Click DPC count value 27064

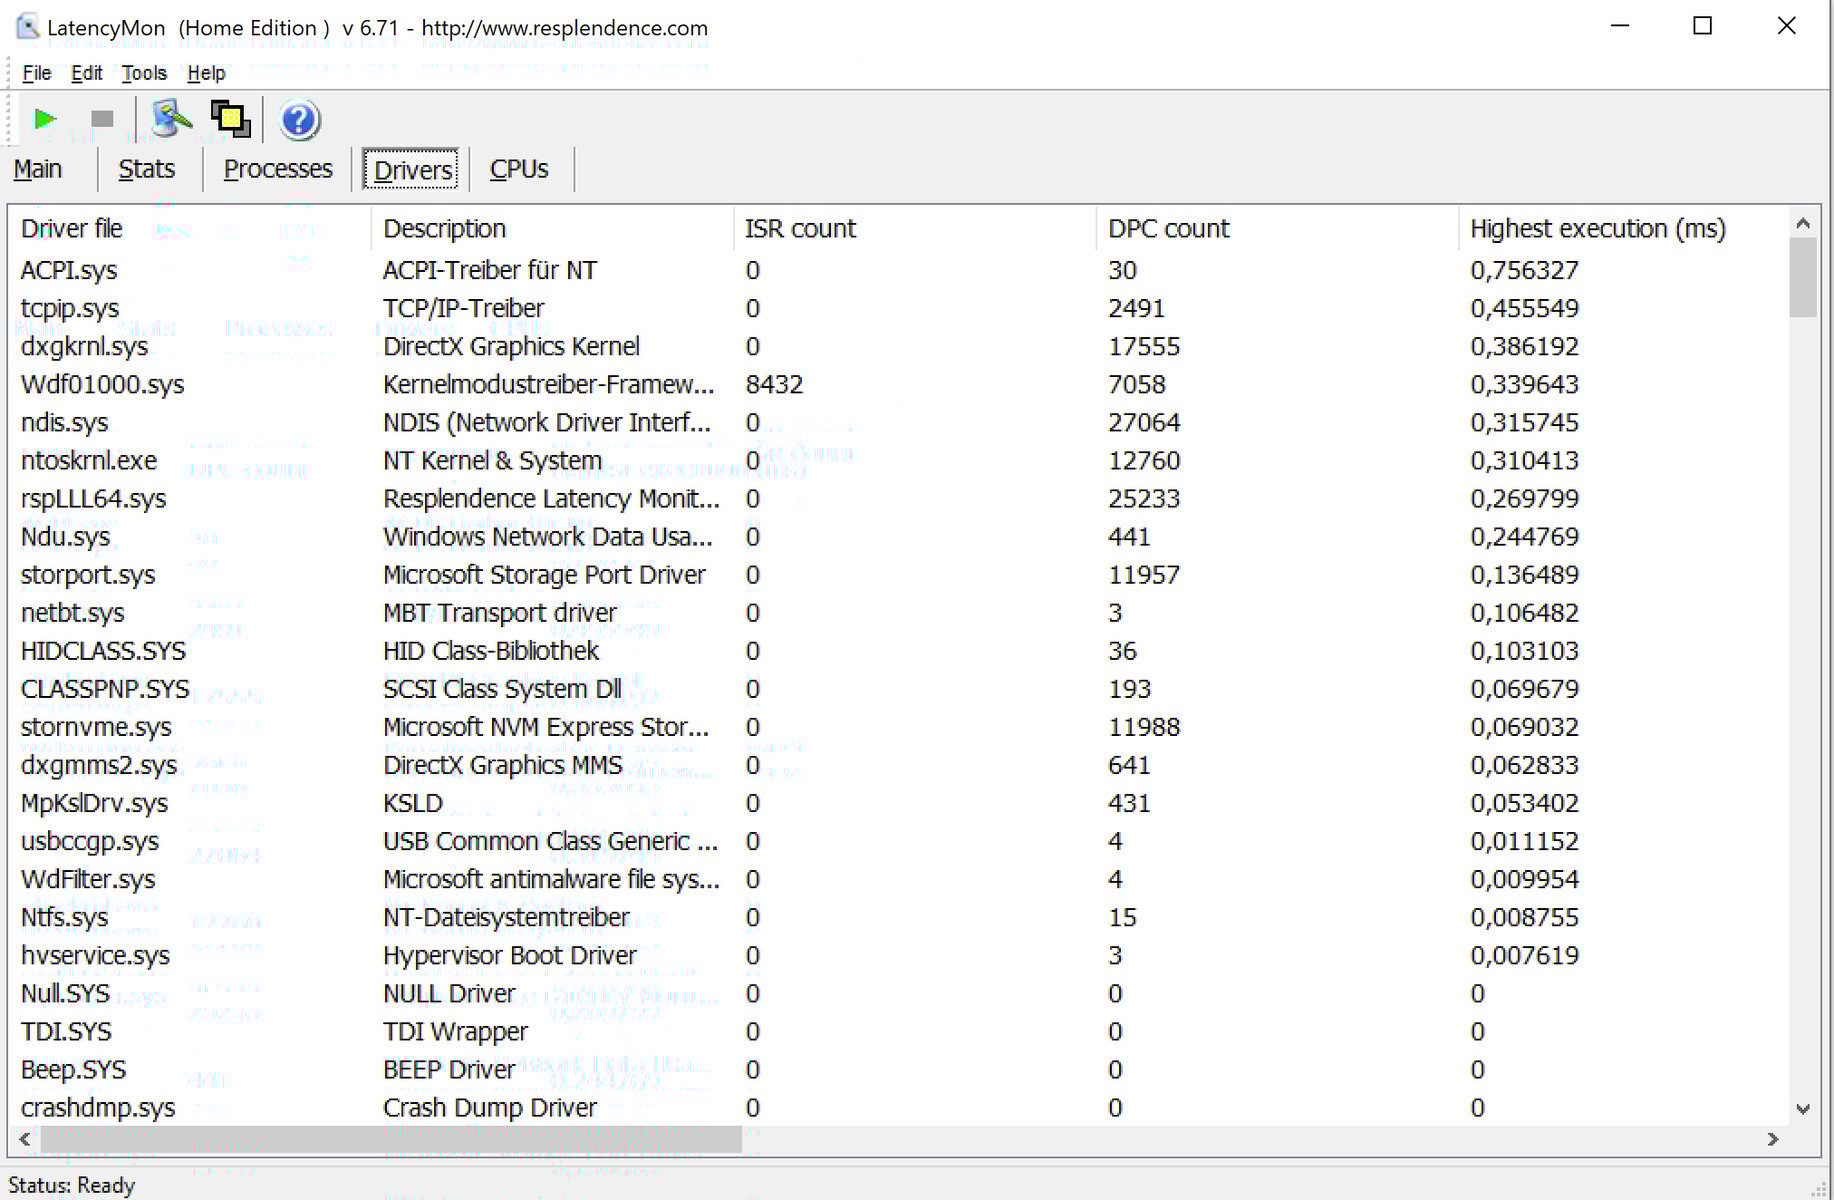(1144, 422)
